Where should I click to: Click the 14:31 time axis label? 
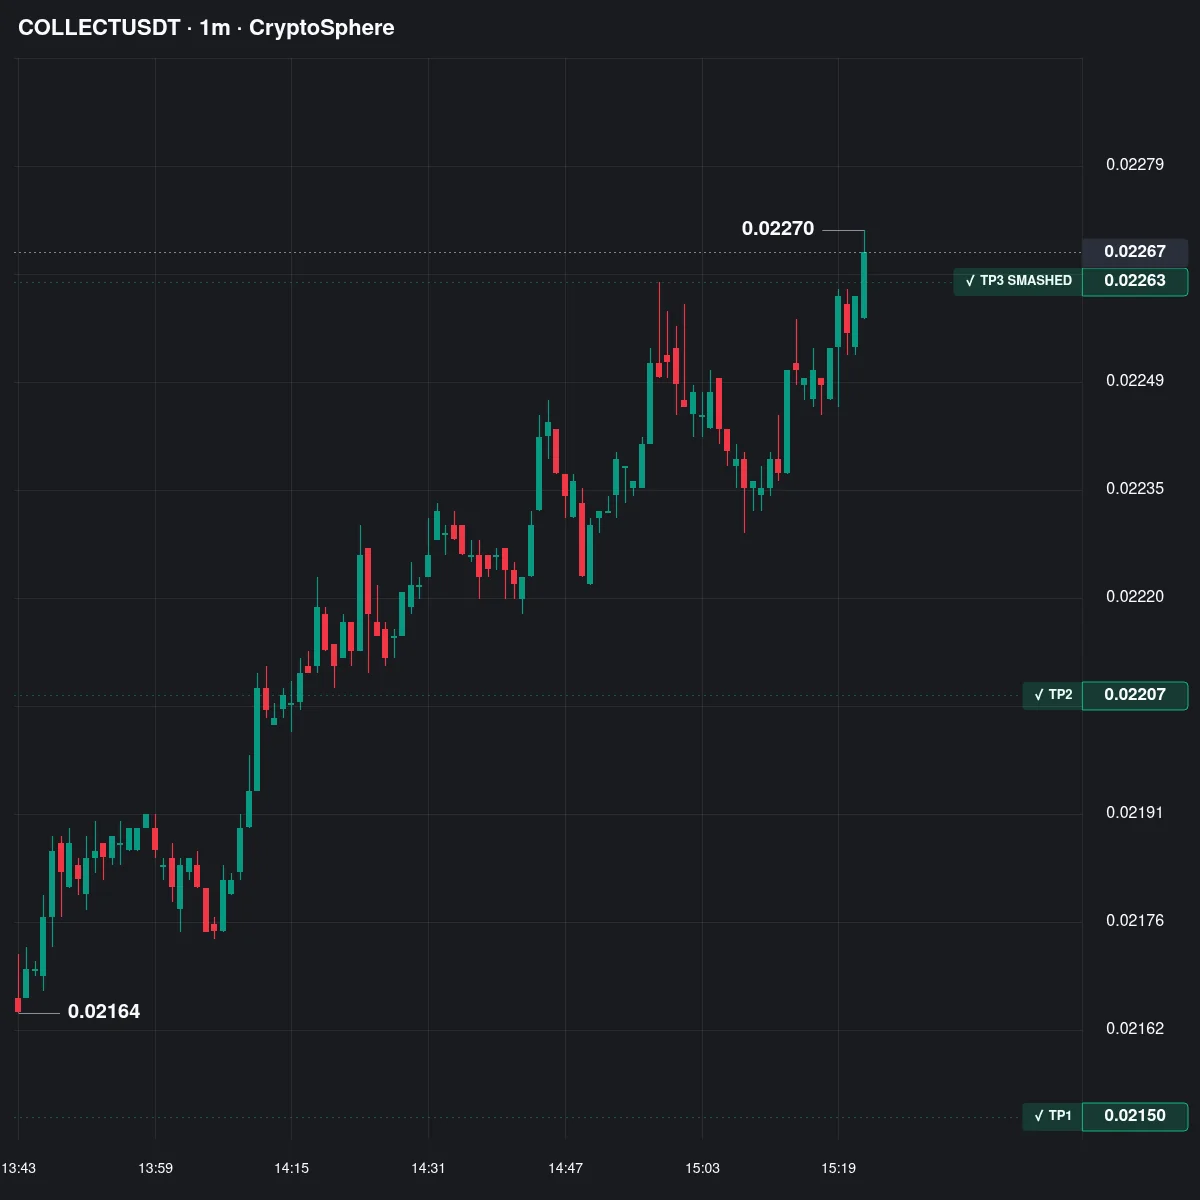tap(428, 1168)
